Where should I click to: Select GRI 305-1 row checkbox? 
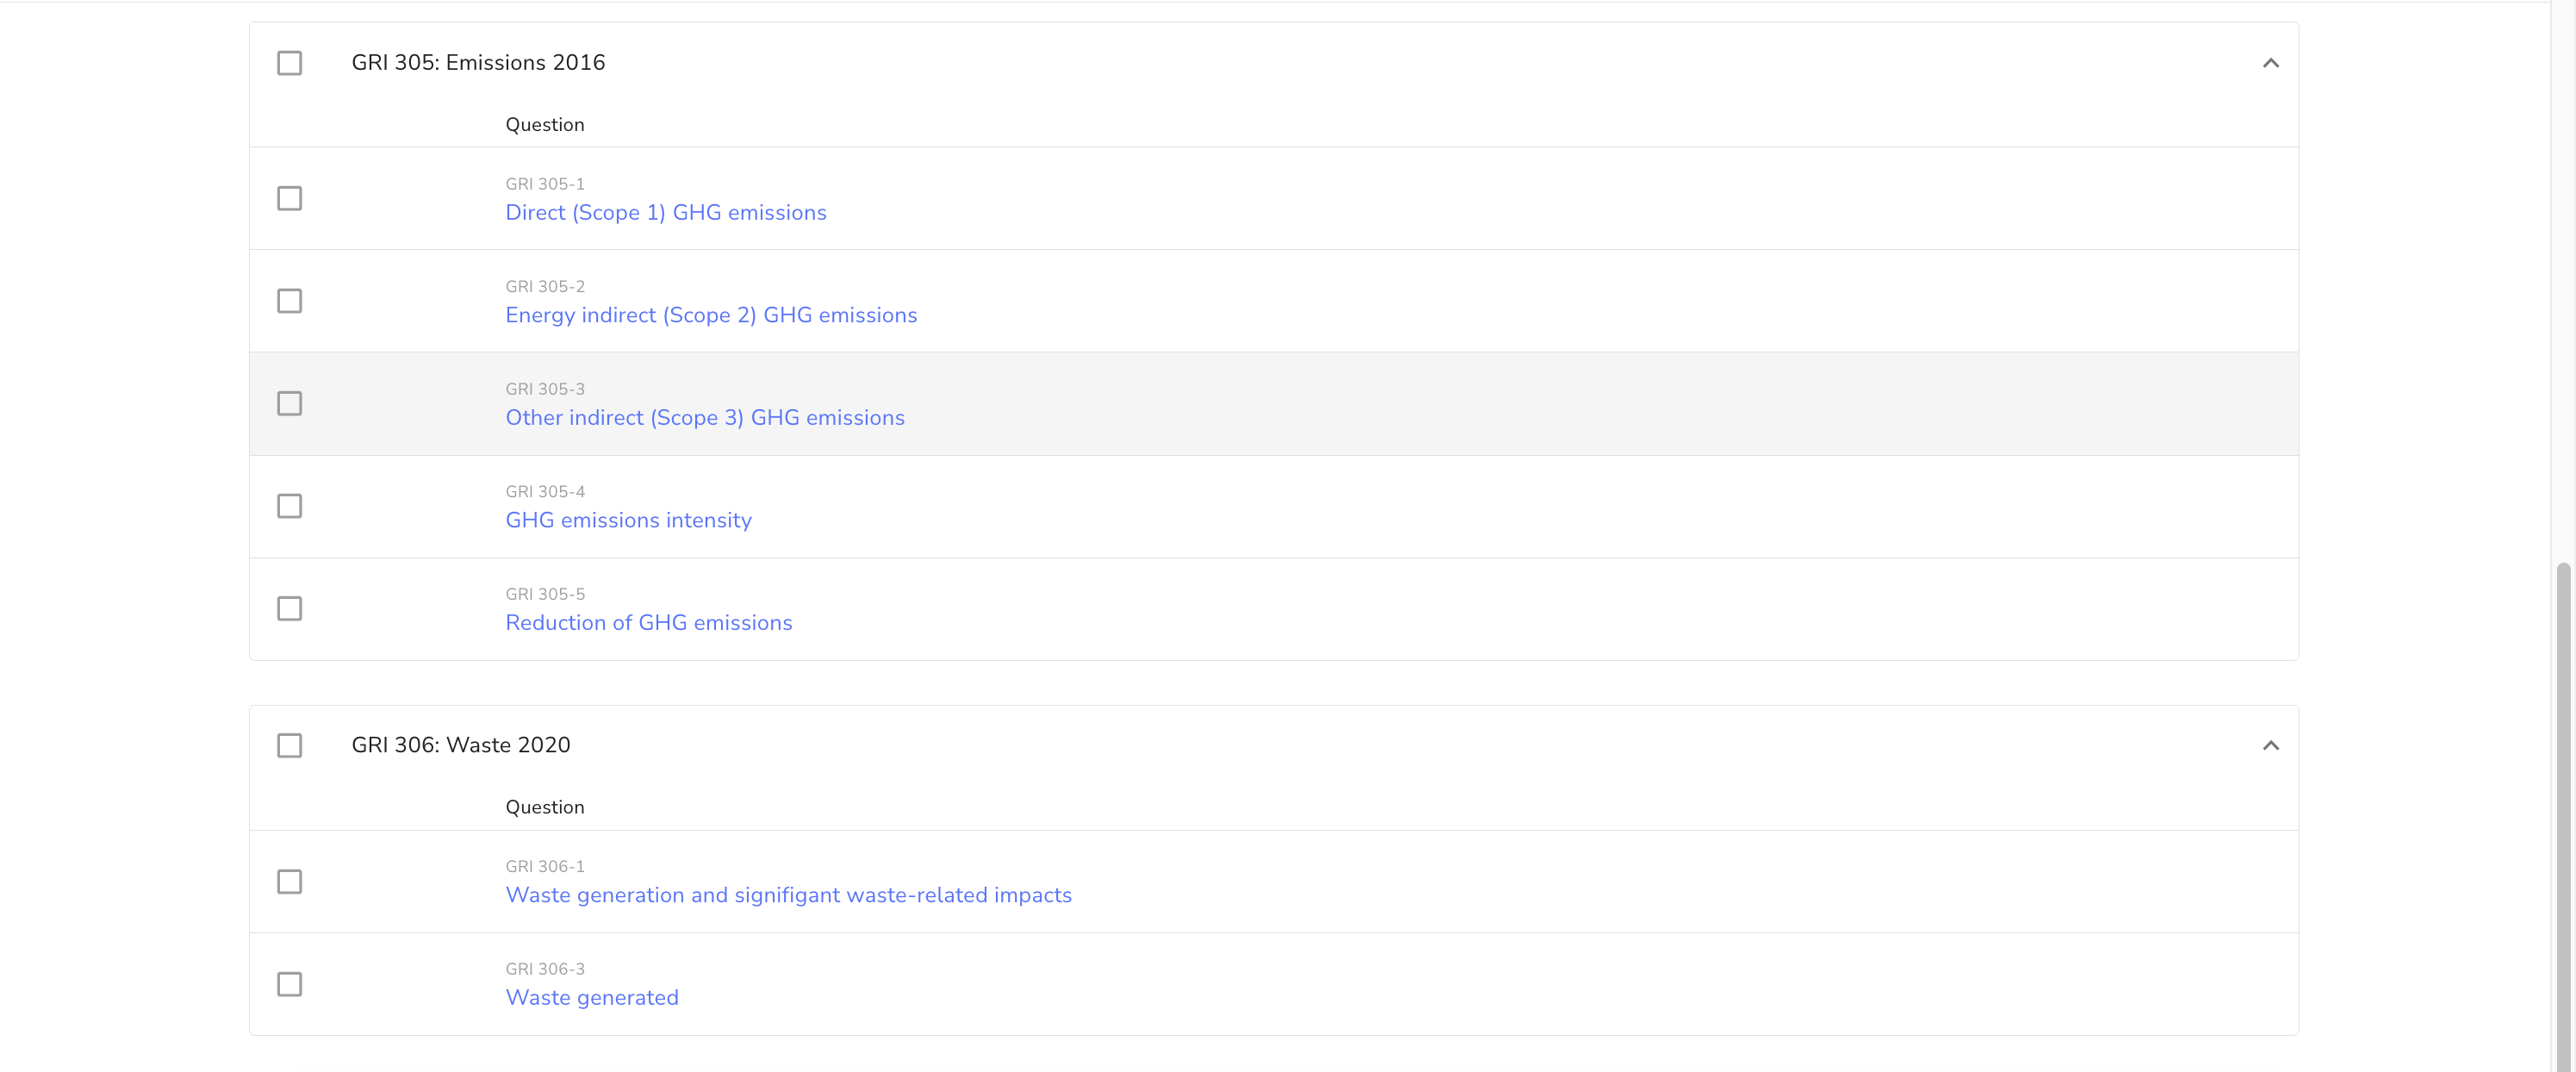click(x=289, y=198)
